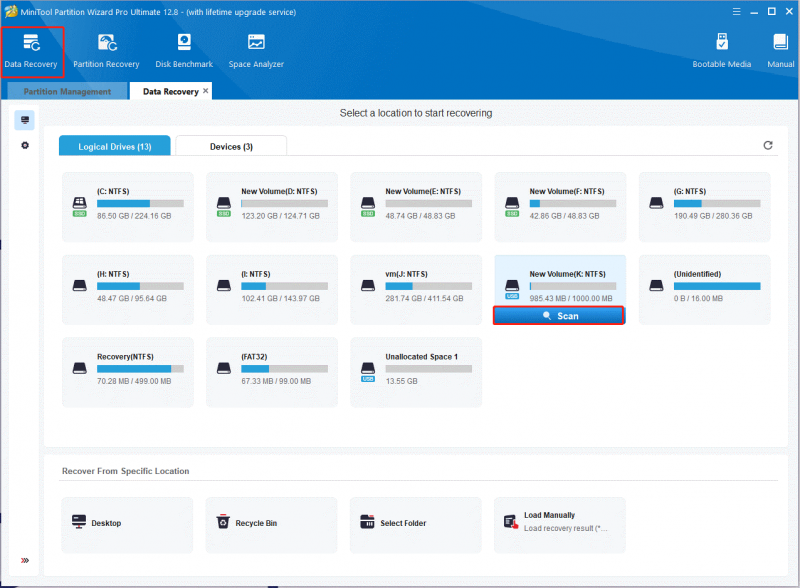Switch to Partition Management tab
The image size is (800, 588).
tap(67, 91)
